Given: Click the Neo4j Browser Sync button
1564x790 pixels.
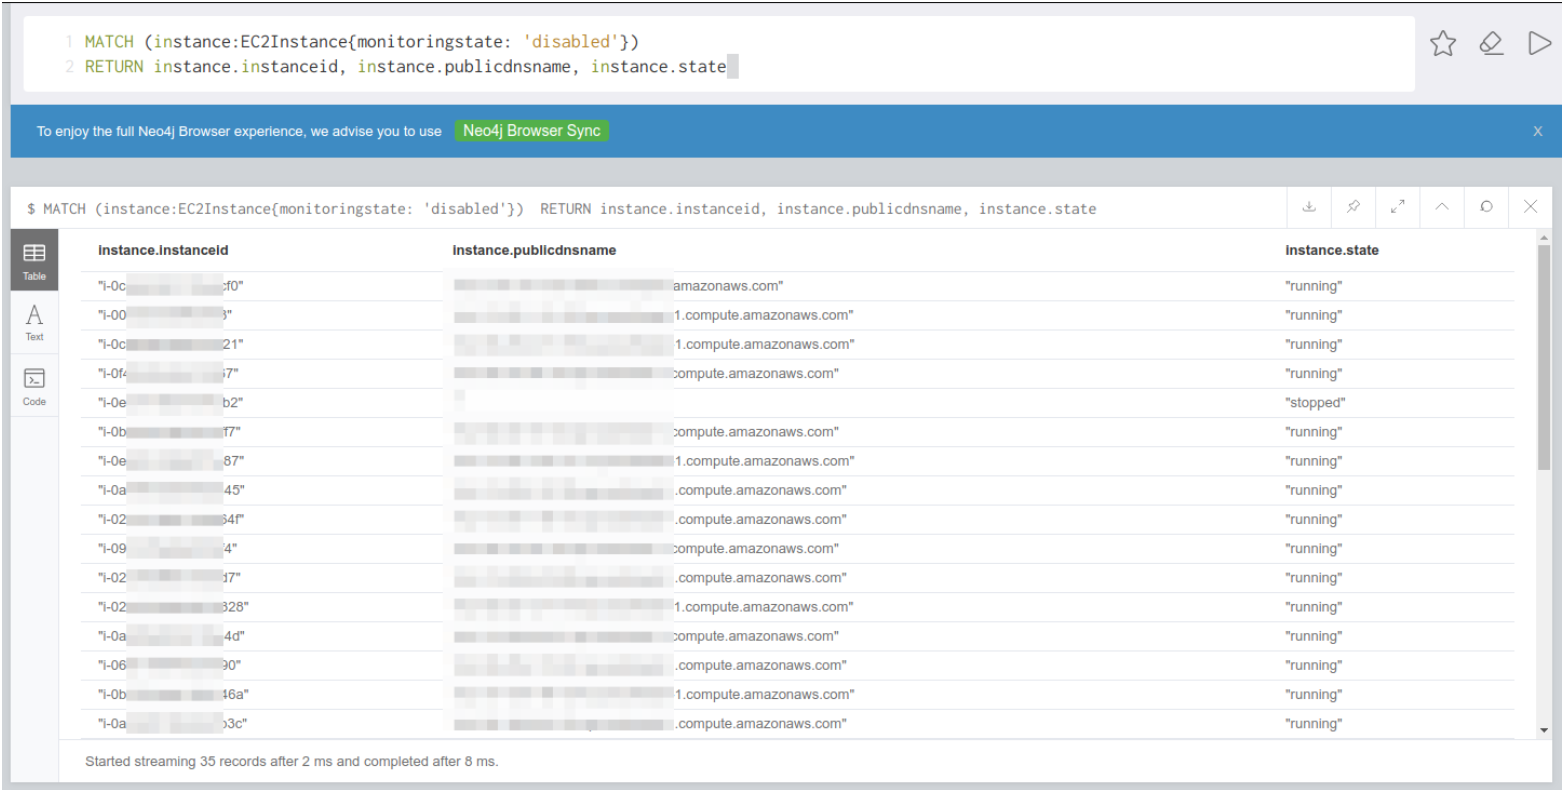Looking at the screenshot, I should pyautogui.click(x=531, y=131).
